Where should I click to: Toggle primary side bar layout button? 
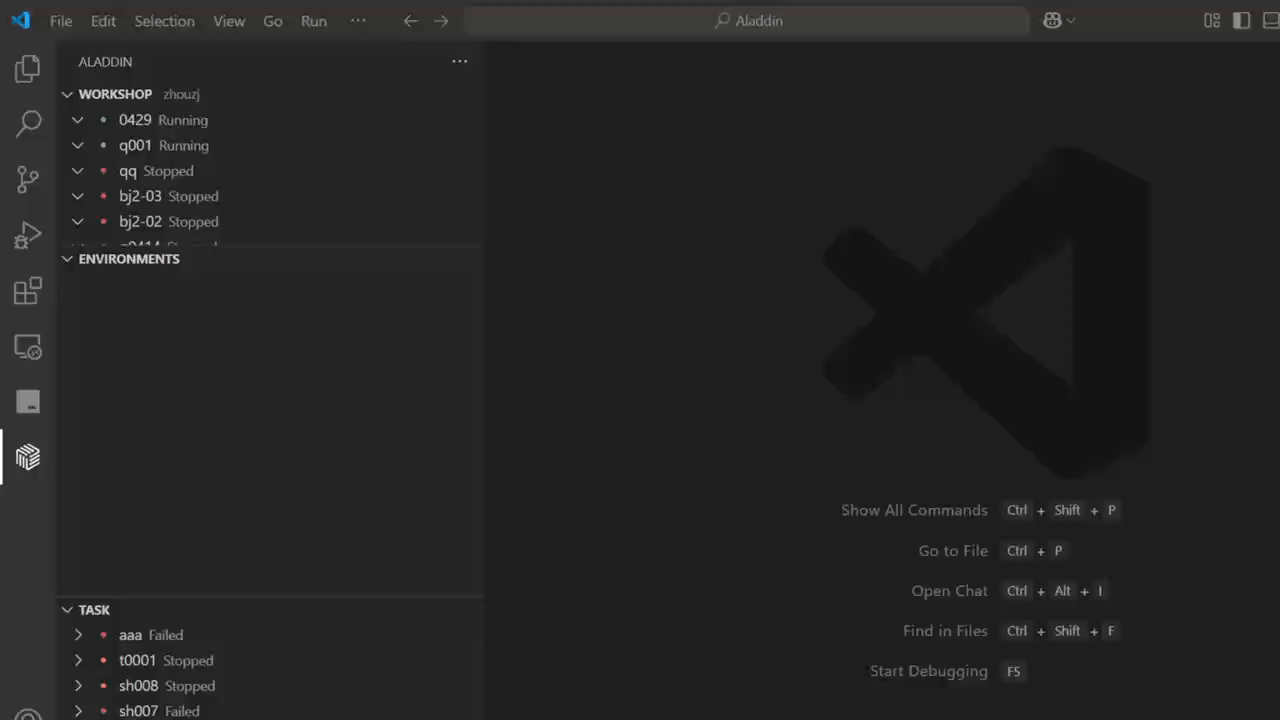tap(1241, 21)
